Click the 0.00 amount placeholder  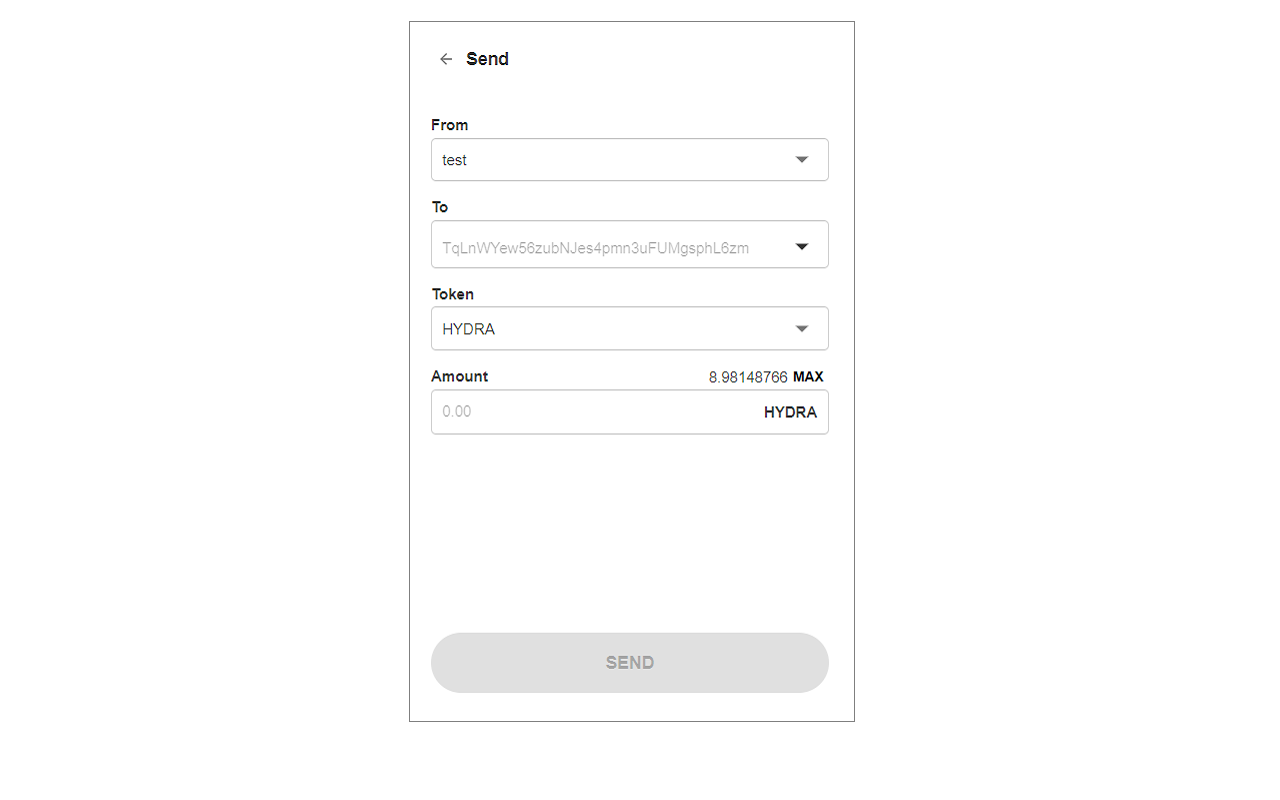457,412
